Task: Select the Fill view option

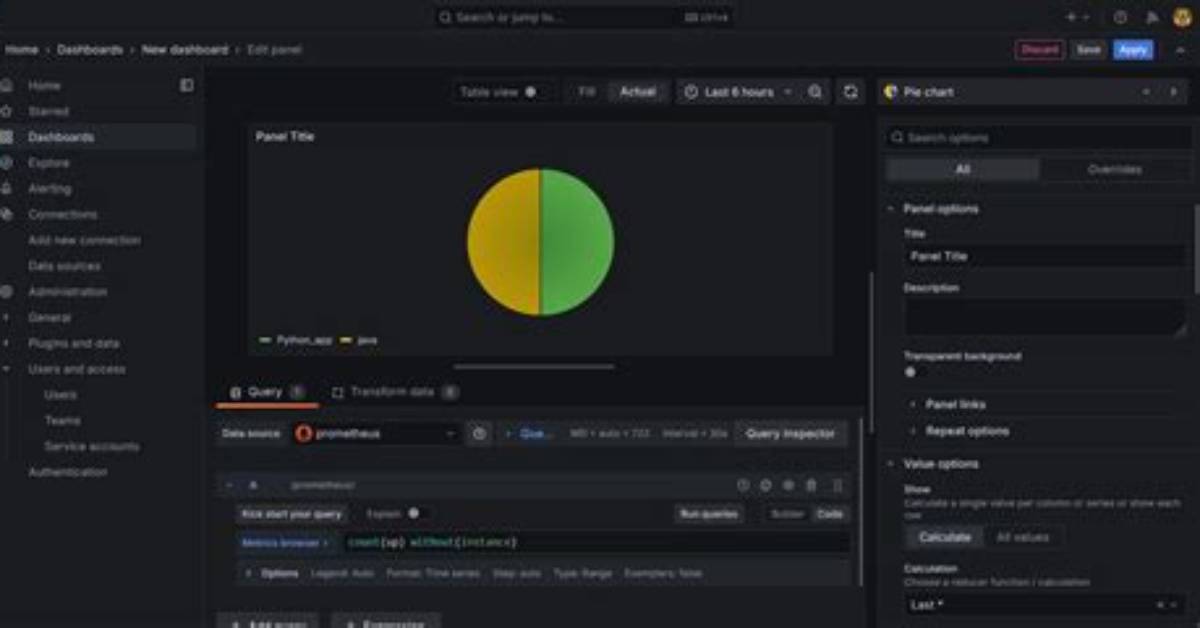Action: (x=587, y=92)
